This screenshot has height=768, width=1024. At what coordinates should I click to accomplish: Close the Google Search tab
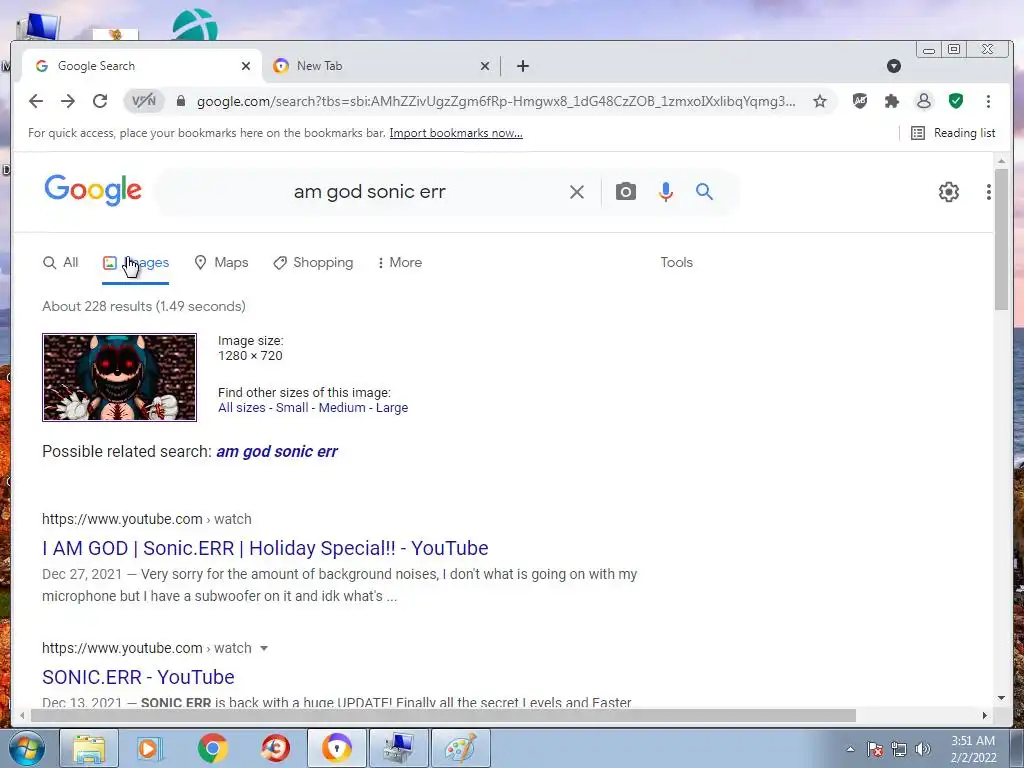click(x=246, y=66)
